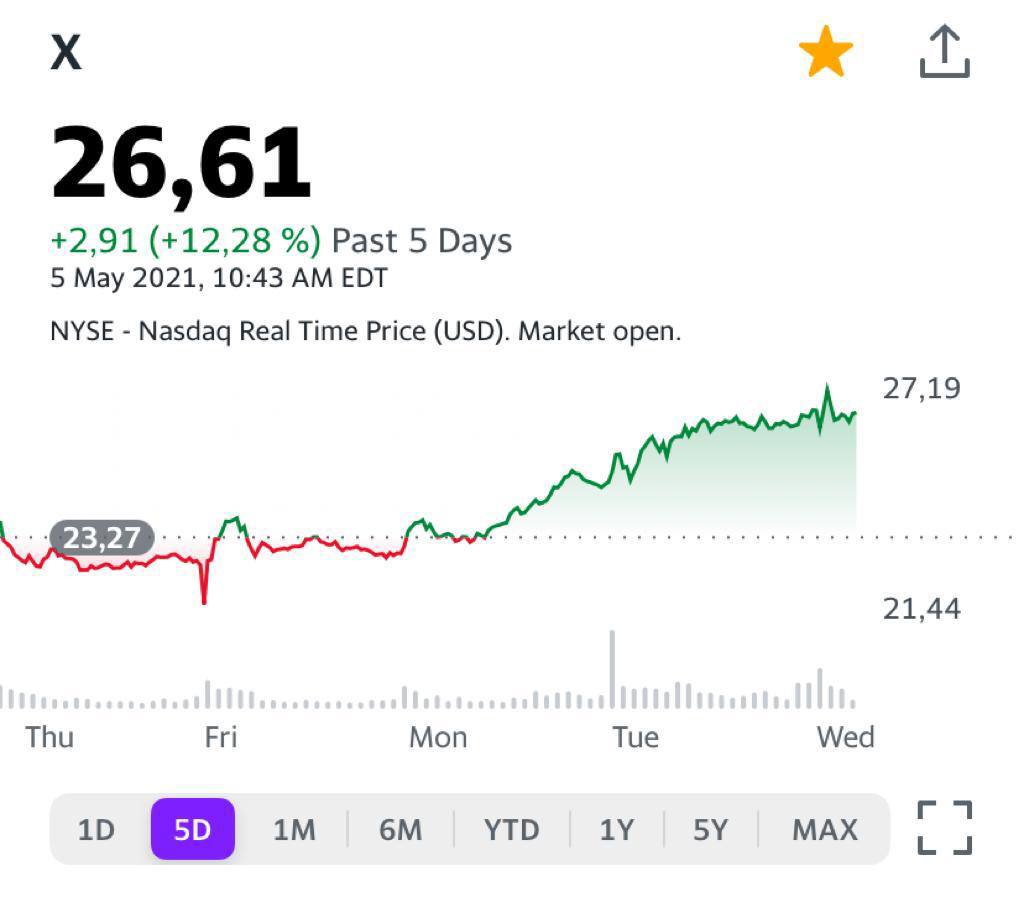Open fullscreen chart view

coord(945,828)
